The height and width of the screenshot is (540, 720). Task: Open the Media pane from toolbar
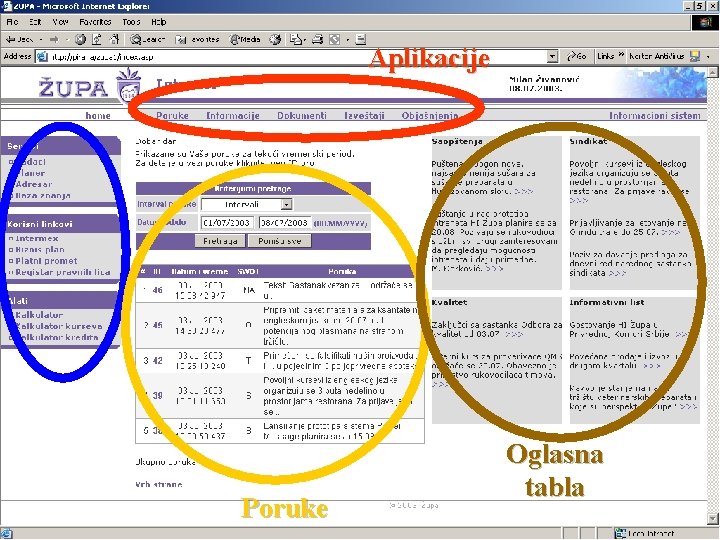[245, 39]
